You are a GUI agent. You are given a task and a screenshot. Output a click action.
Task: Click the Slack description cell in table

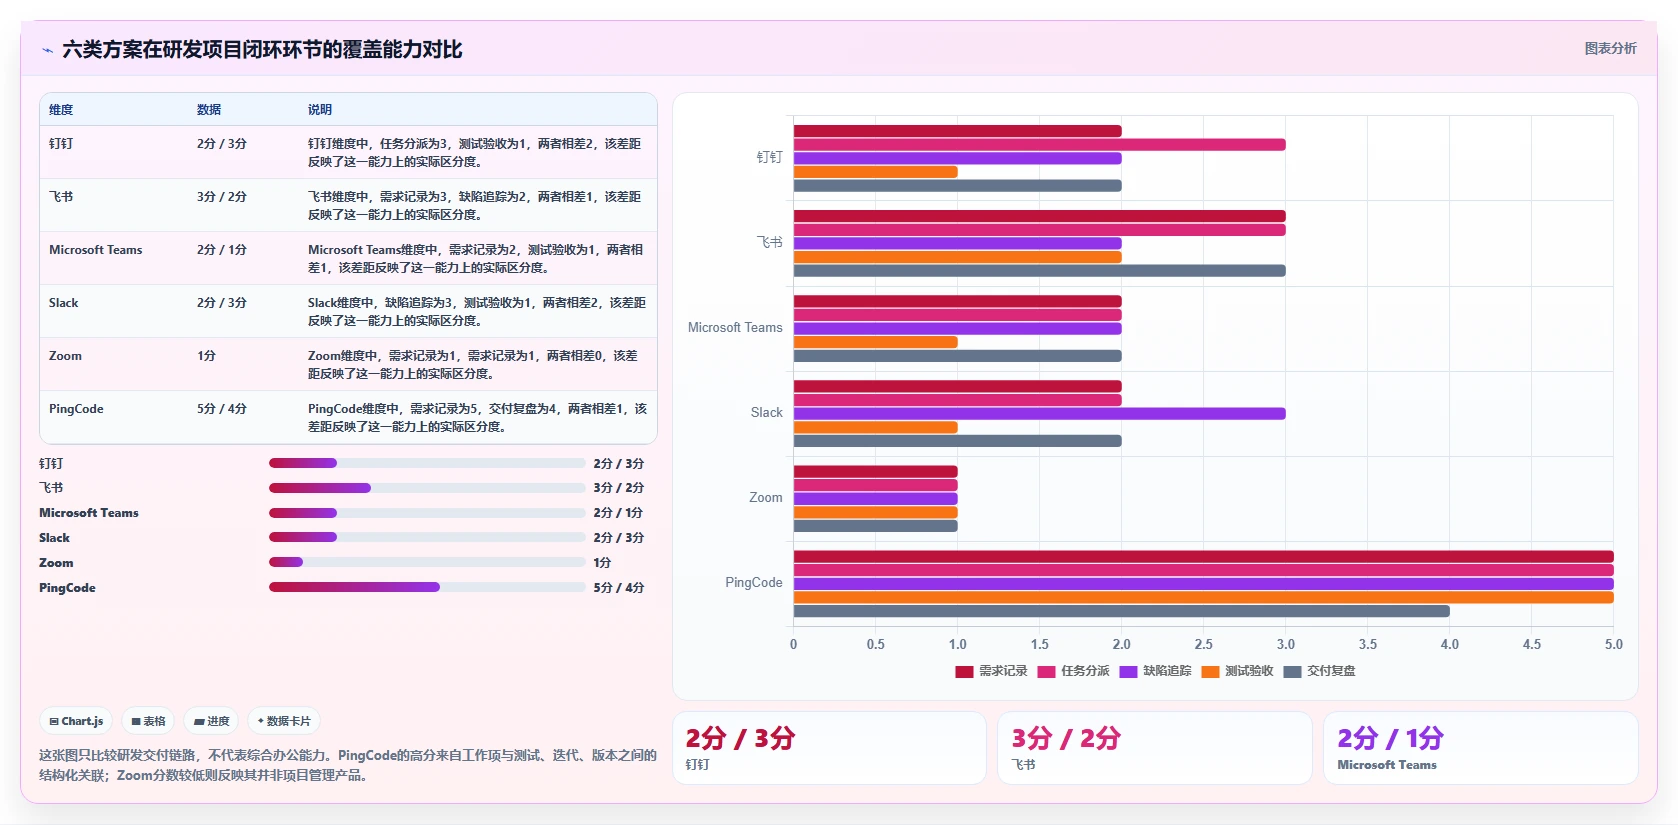click(x=476, y=312)
